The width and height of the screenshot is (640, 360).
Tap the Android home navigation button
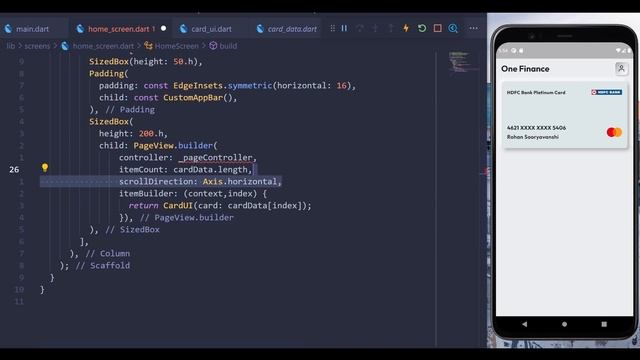(564, 324)
